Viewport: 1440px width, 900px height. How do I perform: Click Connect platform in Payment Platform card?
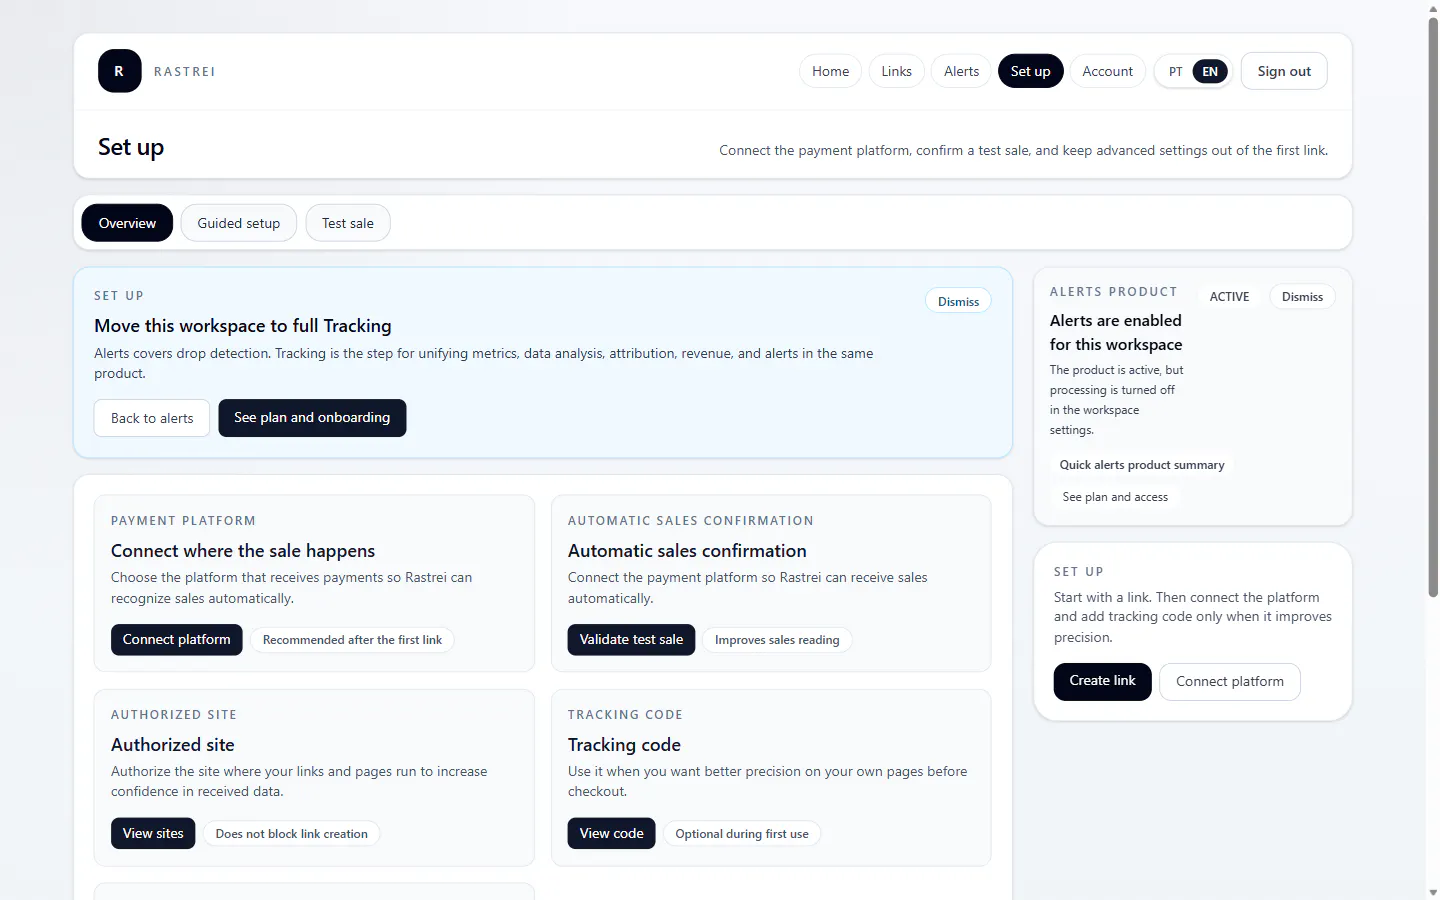coord(176,639)
